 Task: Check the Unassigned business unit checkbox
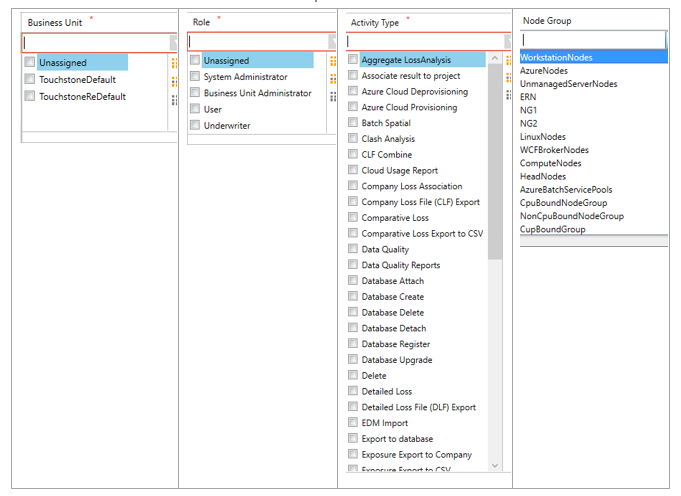coord(30,63)
